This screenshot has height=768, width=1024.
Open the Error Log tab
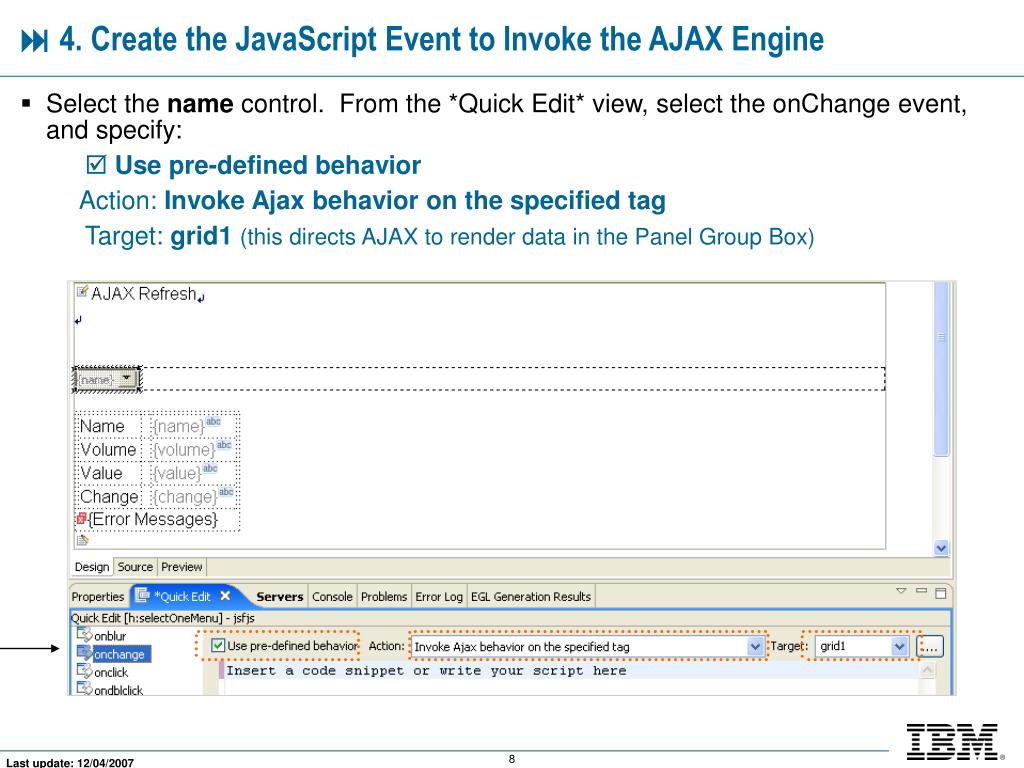(439, 596)
